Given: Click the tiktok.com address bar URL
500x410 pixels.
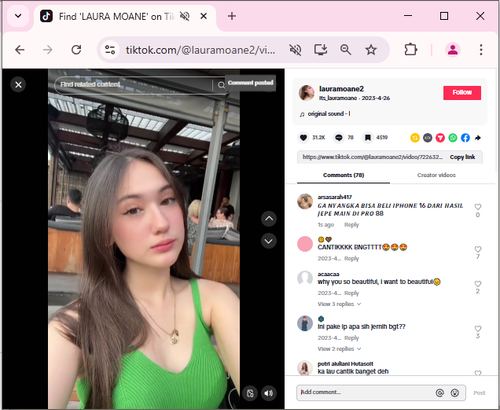Looking at the screenshot, I should point(200,50).
